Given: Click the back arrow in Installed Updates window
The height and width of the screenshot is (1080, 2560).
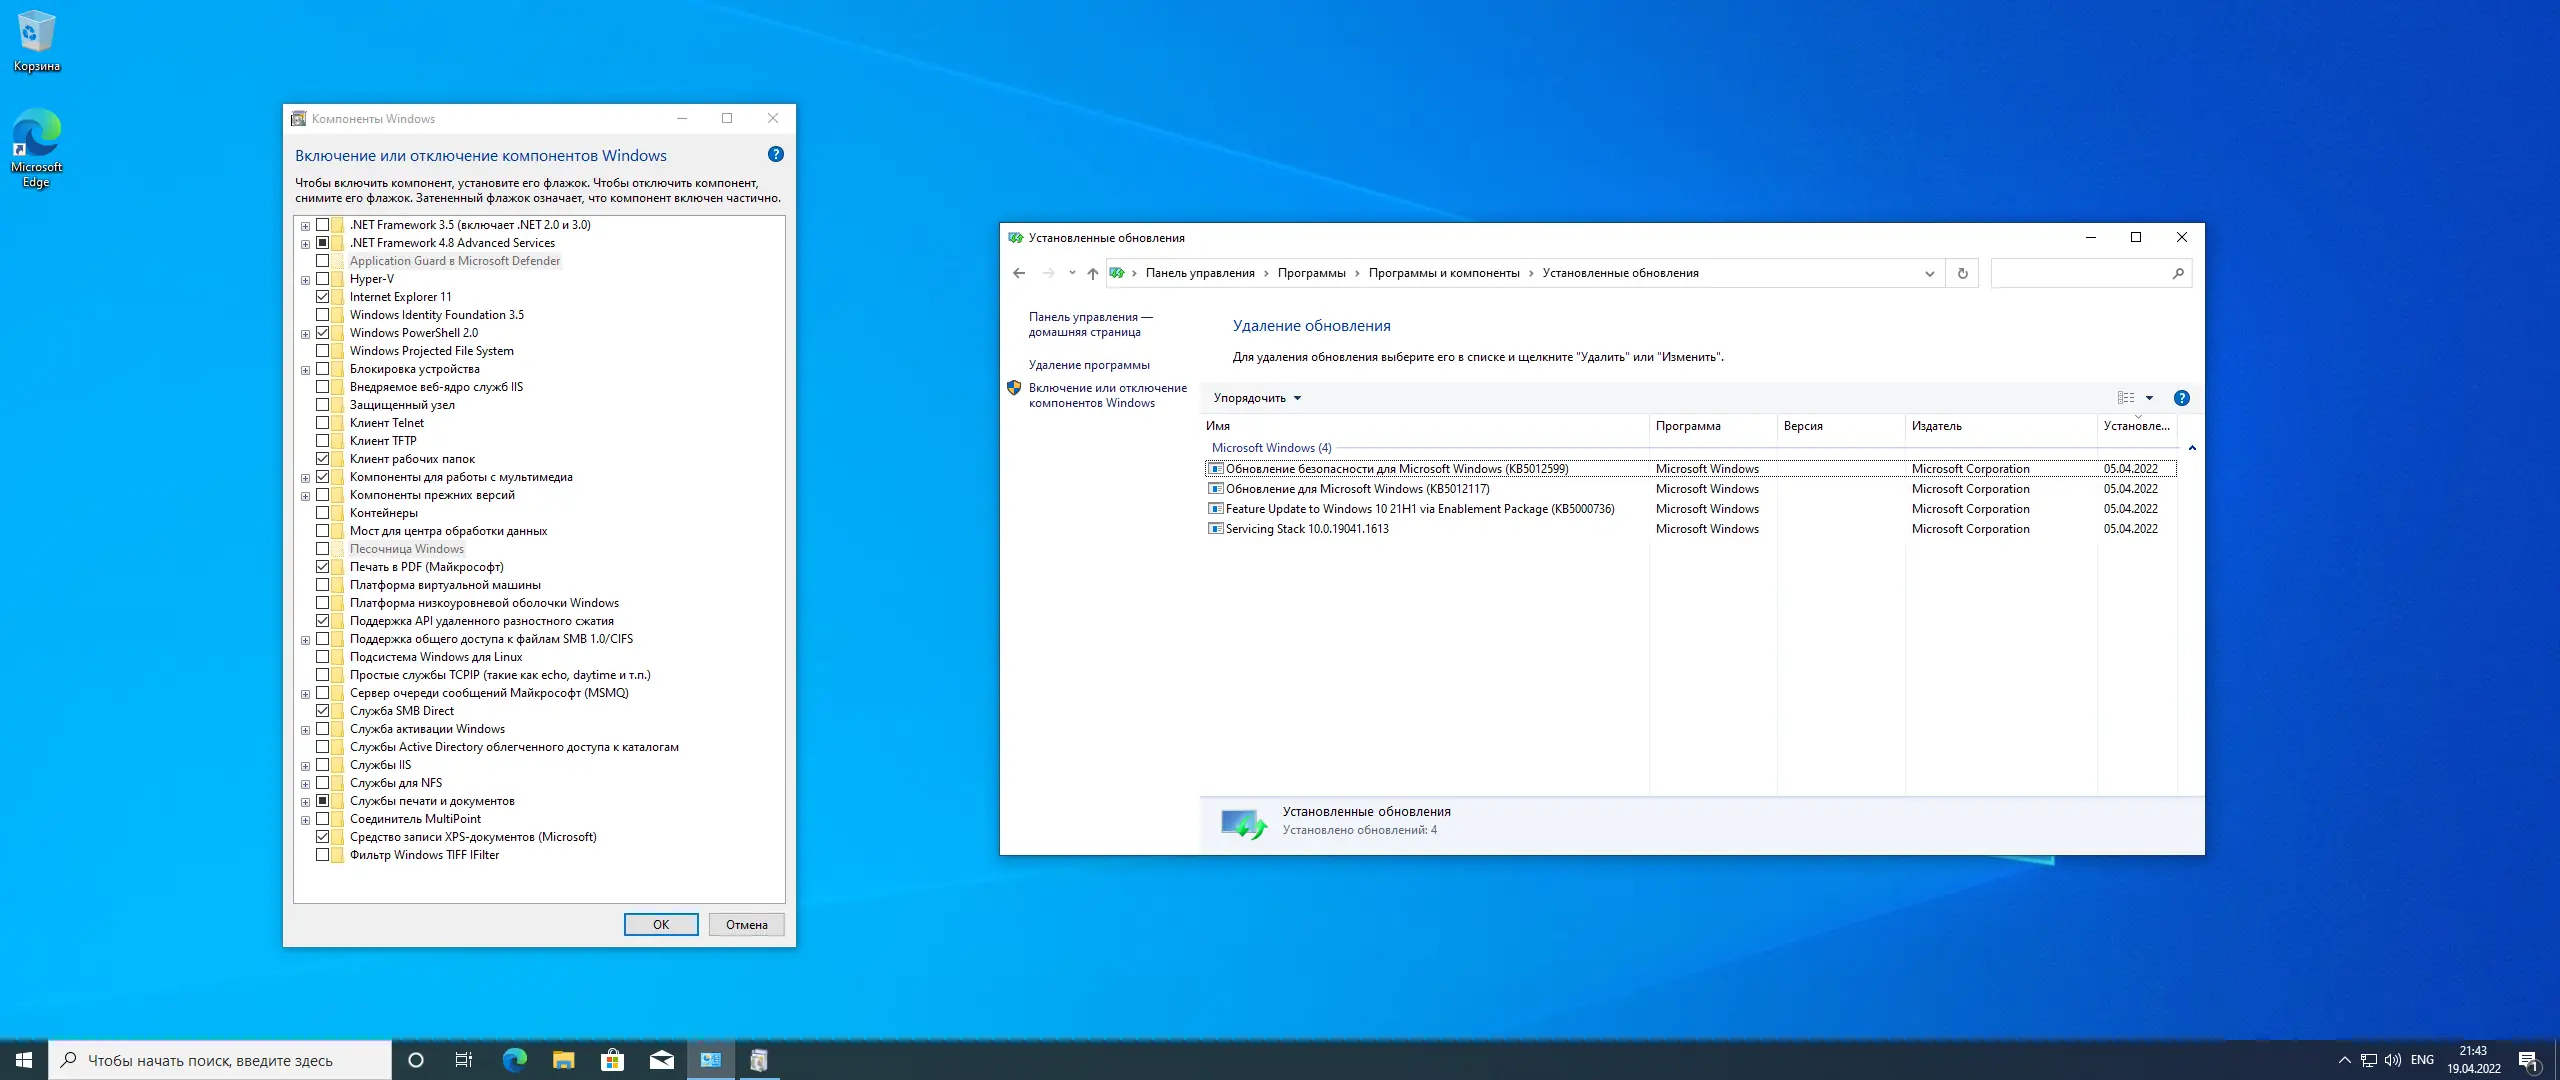Looking at the screenshot, I should 1019,273.
